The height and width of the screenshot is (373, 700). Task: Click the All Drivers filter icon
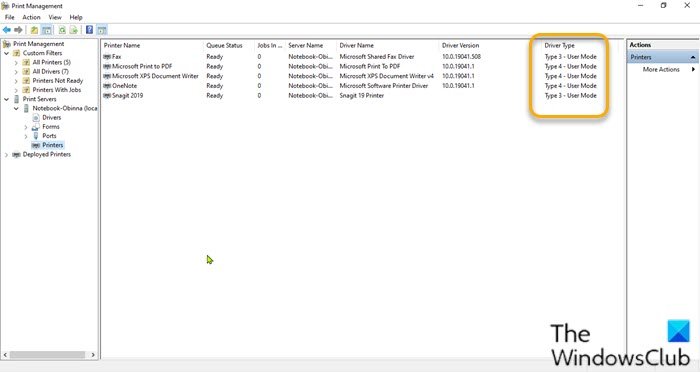[26, 71]
